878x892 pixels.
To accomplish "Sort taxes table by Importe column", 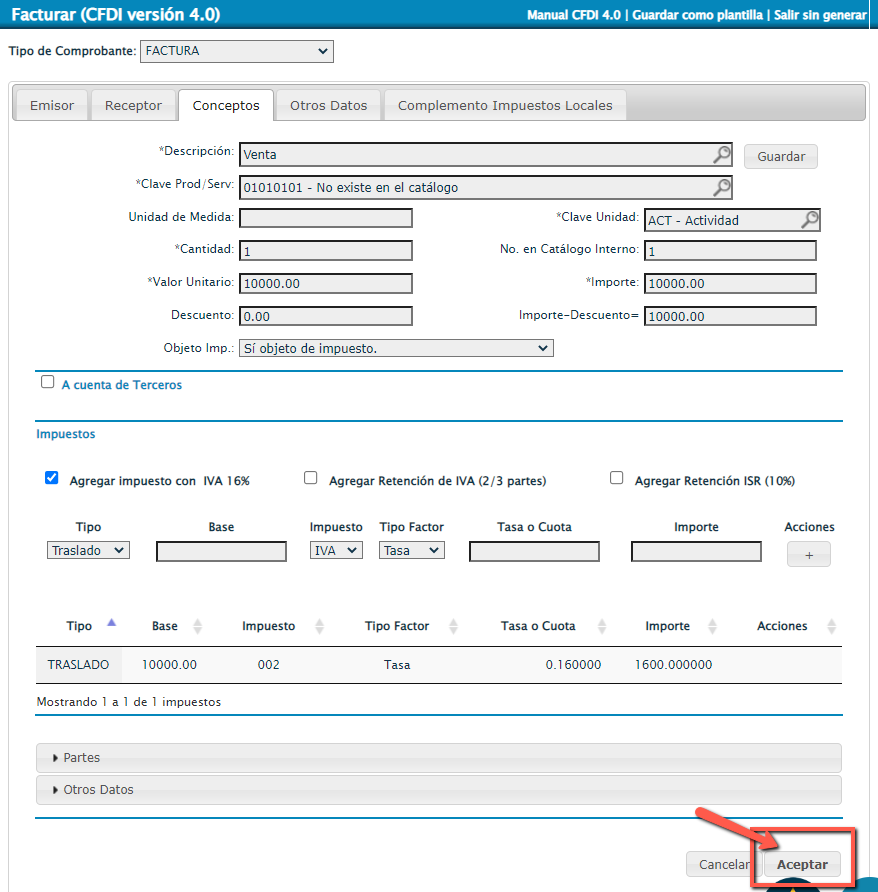I will (713, 626).
